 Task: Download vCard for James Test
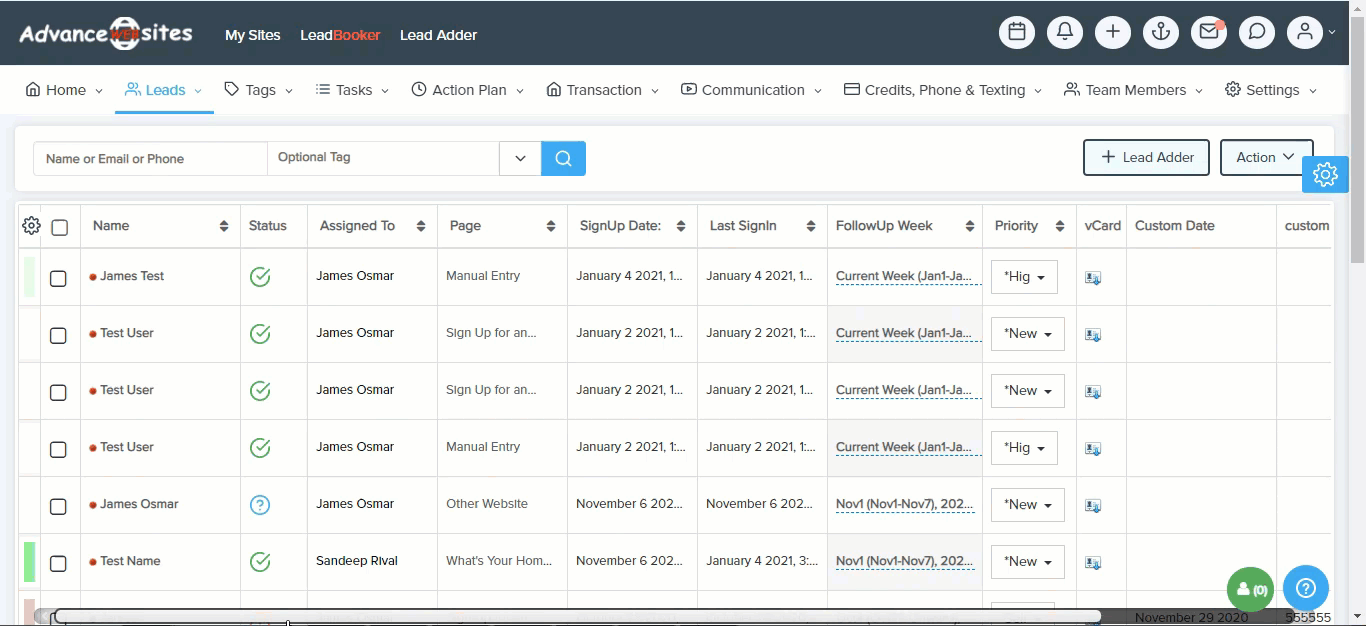1093,278
